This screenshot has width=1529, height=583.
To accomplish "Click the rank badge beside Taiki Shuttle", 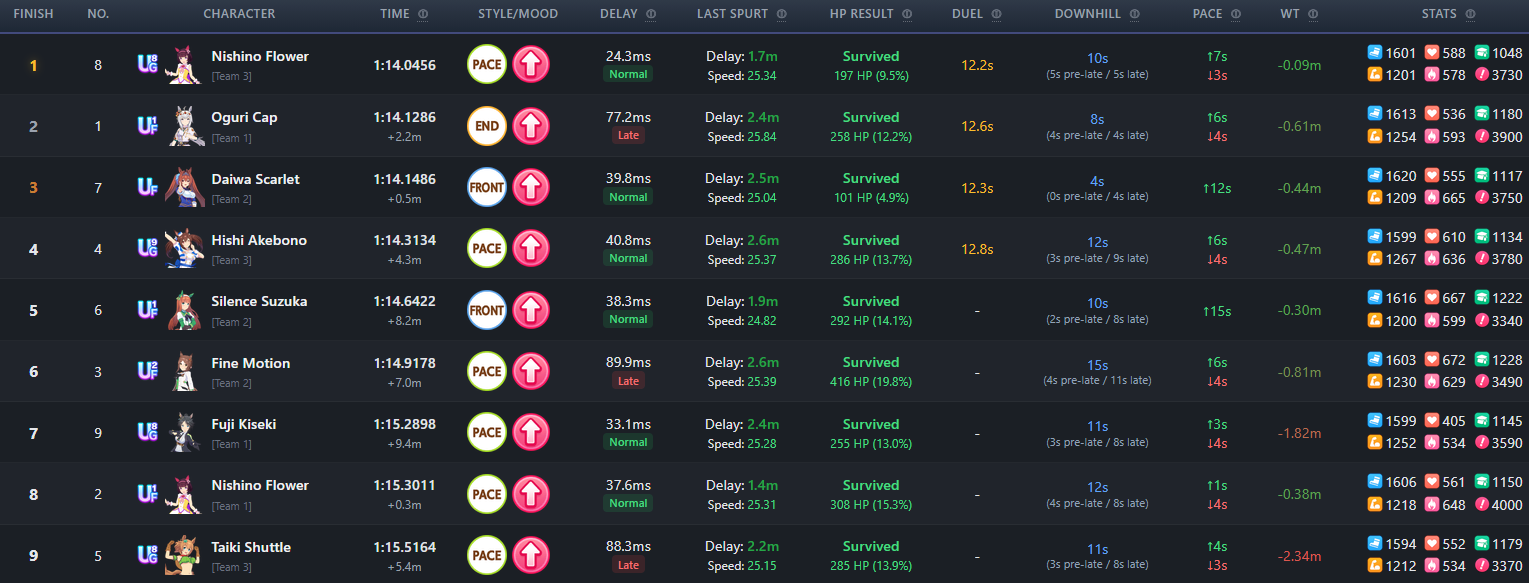I will pos(147,555).
